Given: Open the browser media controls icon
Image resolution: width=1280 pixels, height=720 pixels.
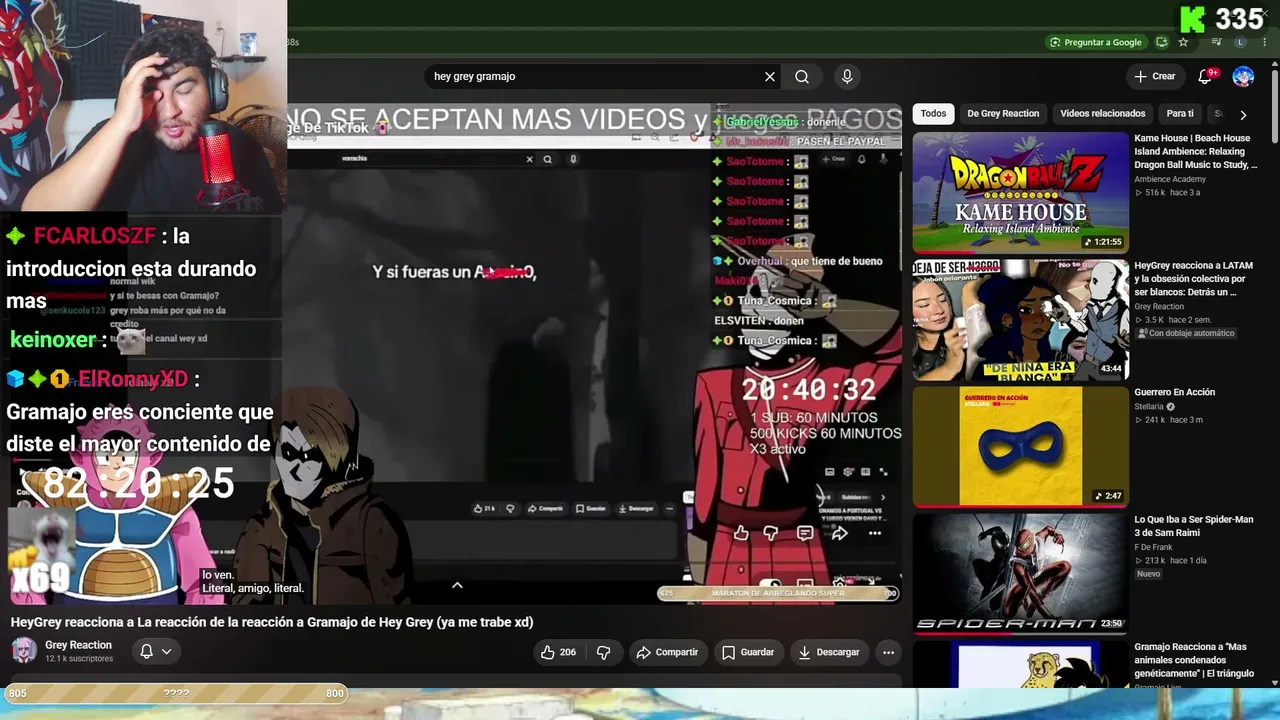Looking at the screenshot, I should click(x=1216, y=42).
